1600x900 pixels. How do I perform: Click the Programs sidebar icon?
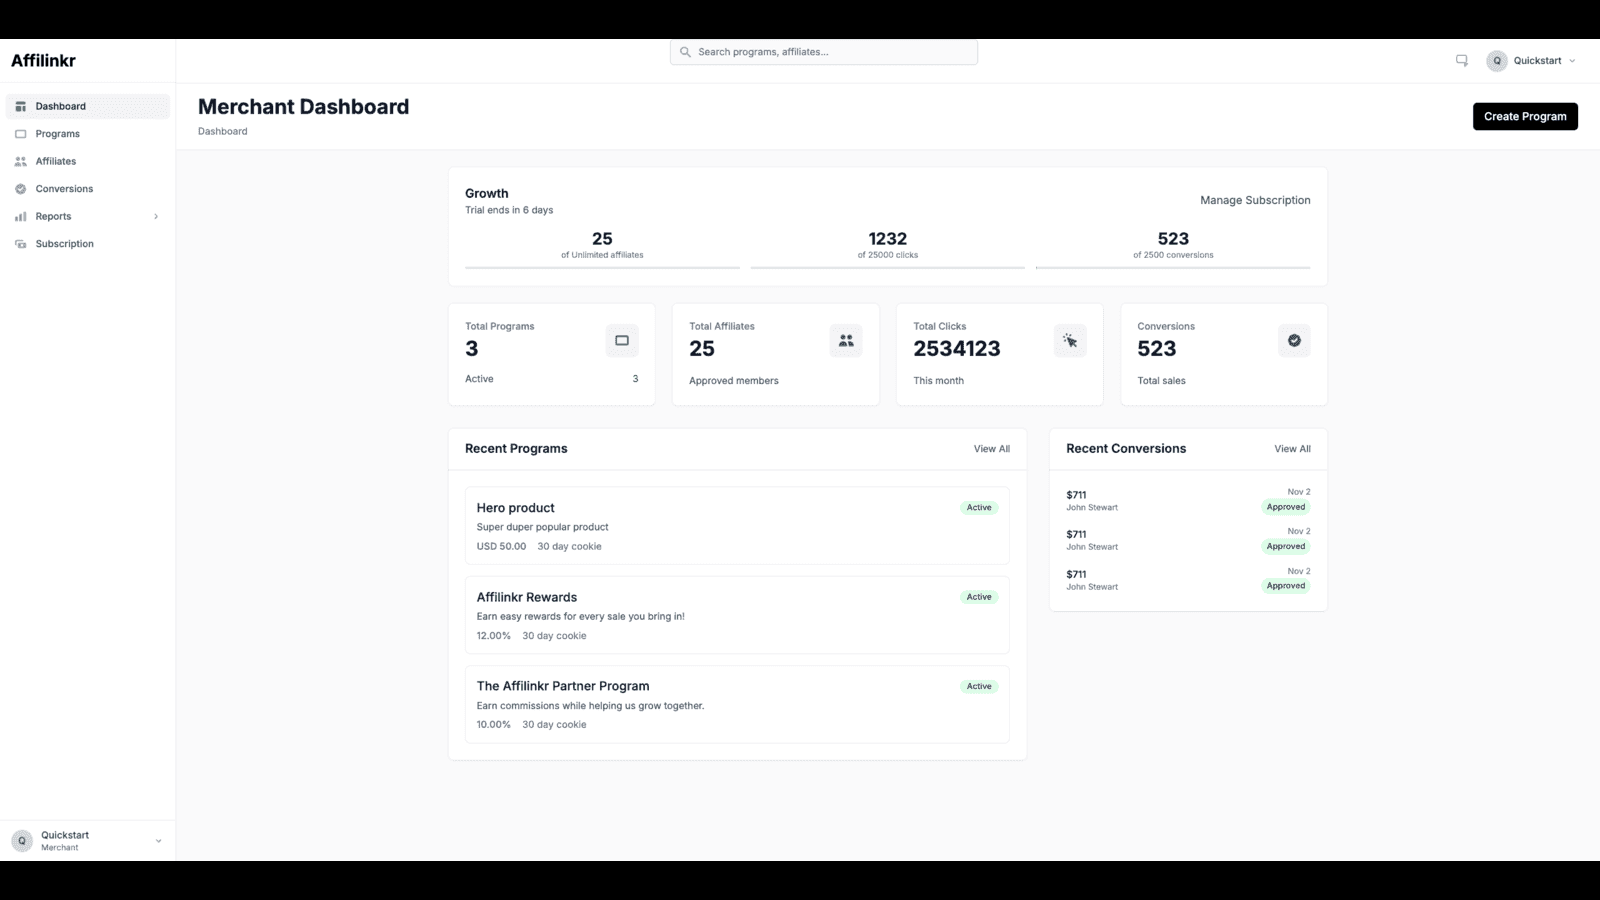coord(20,133)
